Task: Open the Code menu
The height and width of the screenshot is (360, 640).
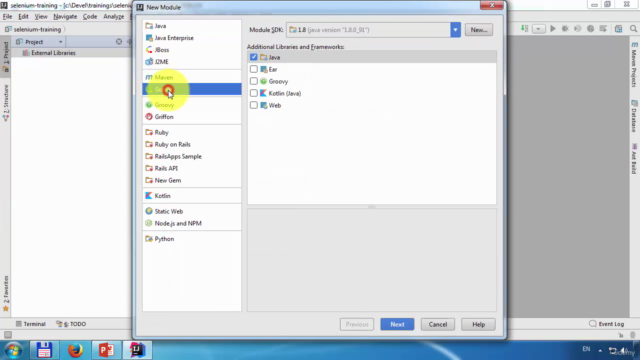Action: point(90,17)
